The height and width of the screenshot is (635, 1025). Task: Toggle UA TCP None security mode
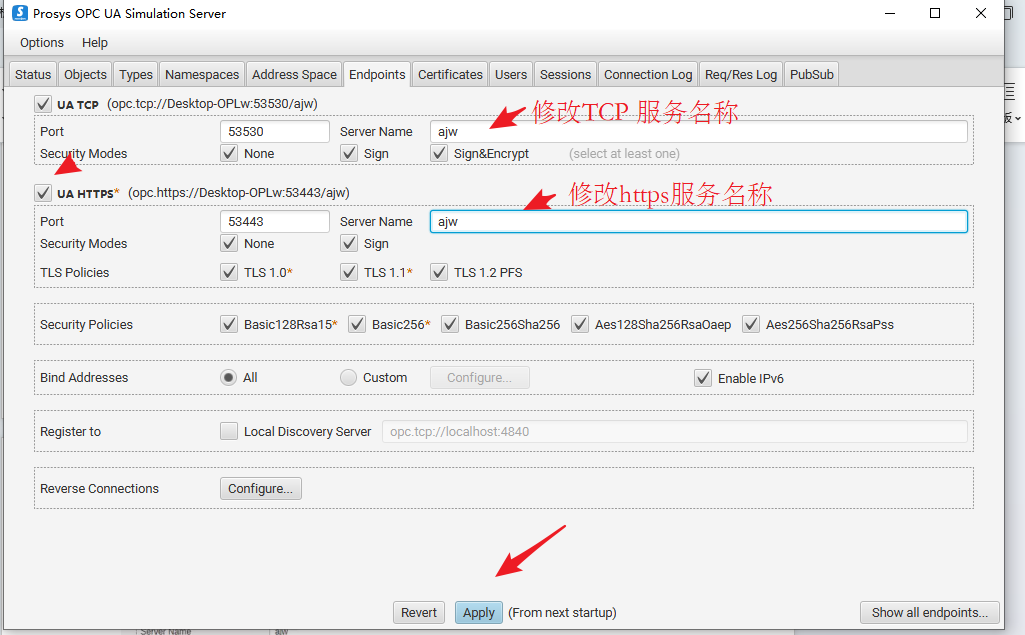click(x=229, y=154)
